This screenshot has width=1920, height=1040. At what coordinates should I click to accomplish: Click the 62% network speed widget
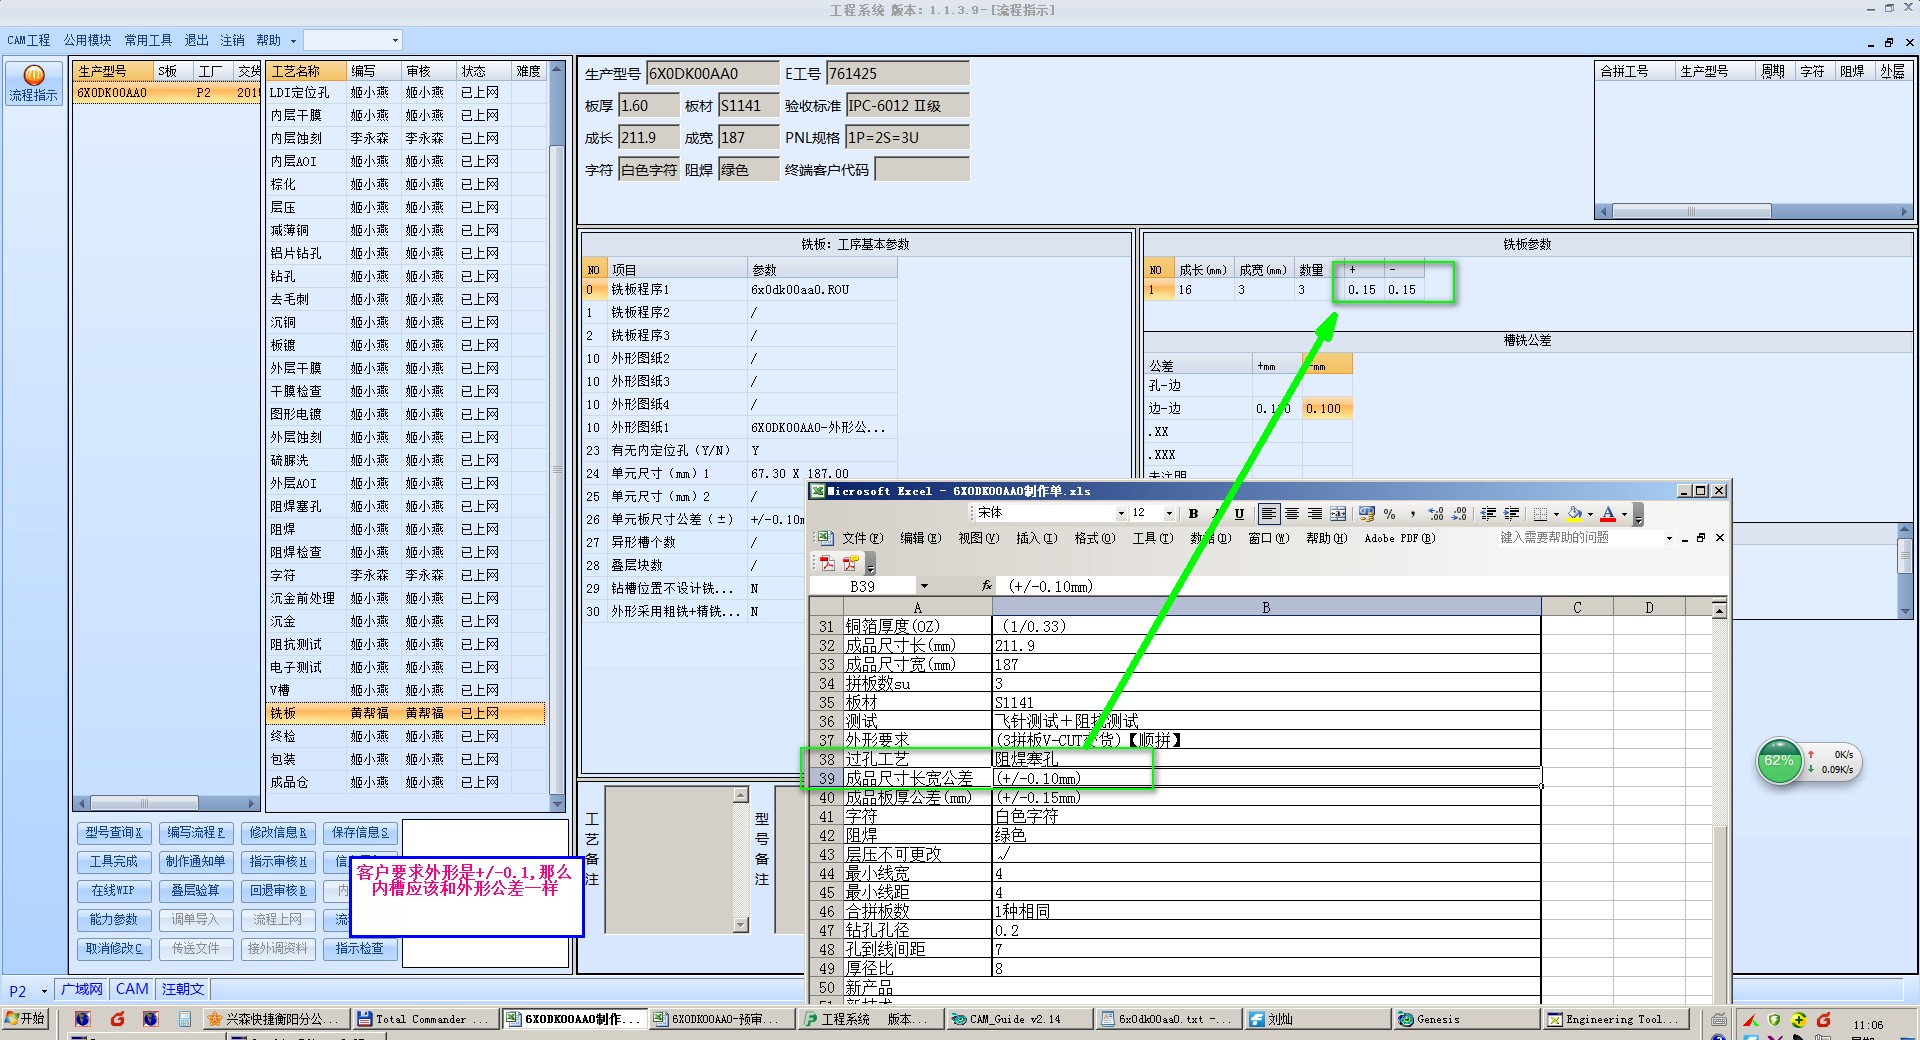click(x=1808, y=762)
